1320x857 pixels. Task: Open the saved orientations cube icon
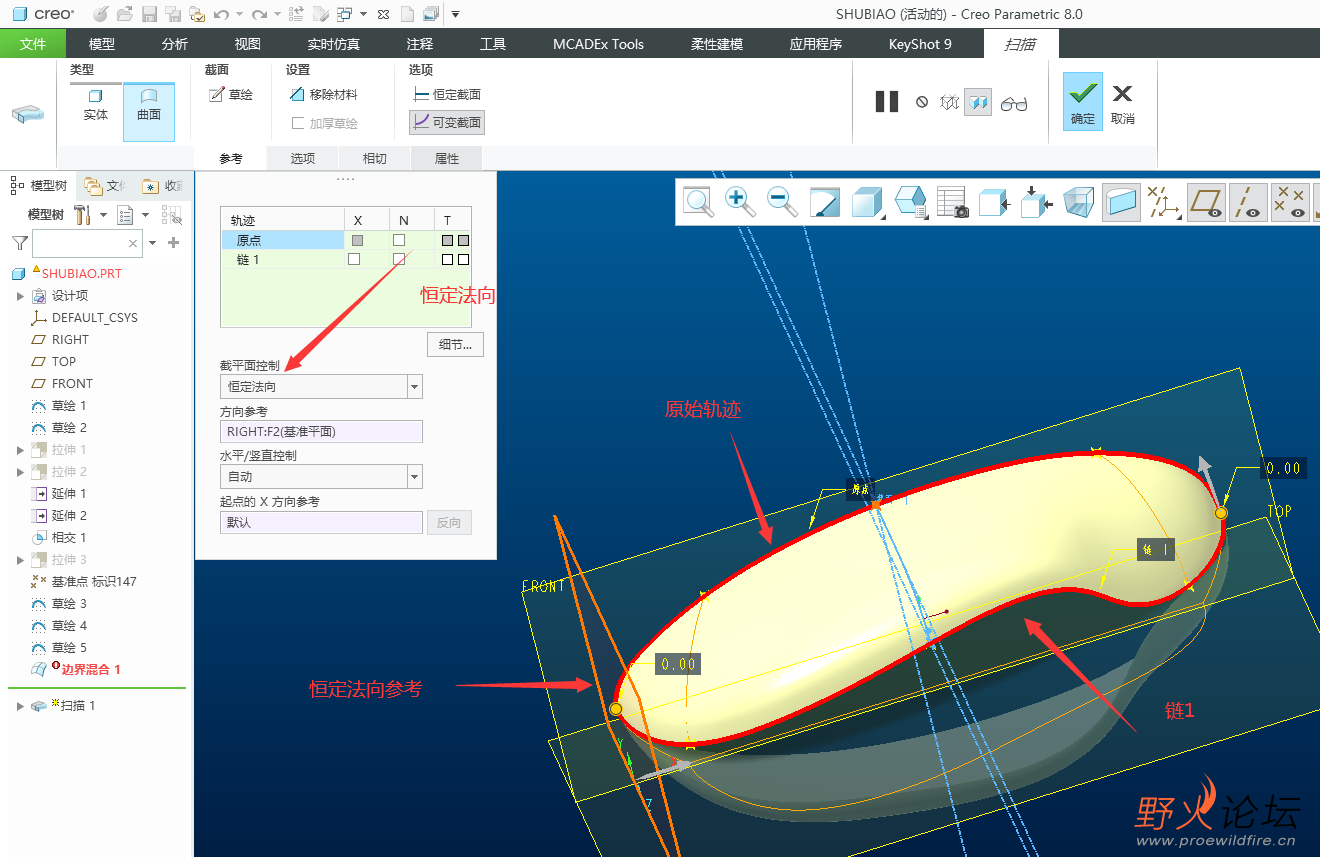(x=910, y=203)
